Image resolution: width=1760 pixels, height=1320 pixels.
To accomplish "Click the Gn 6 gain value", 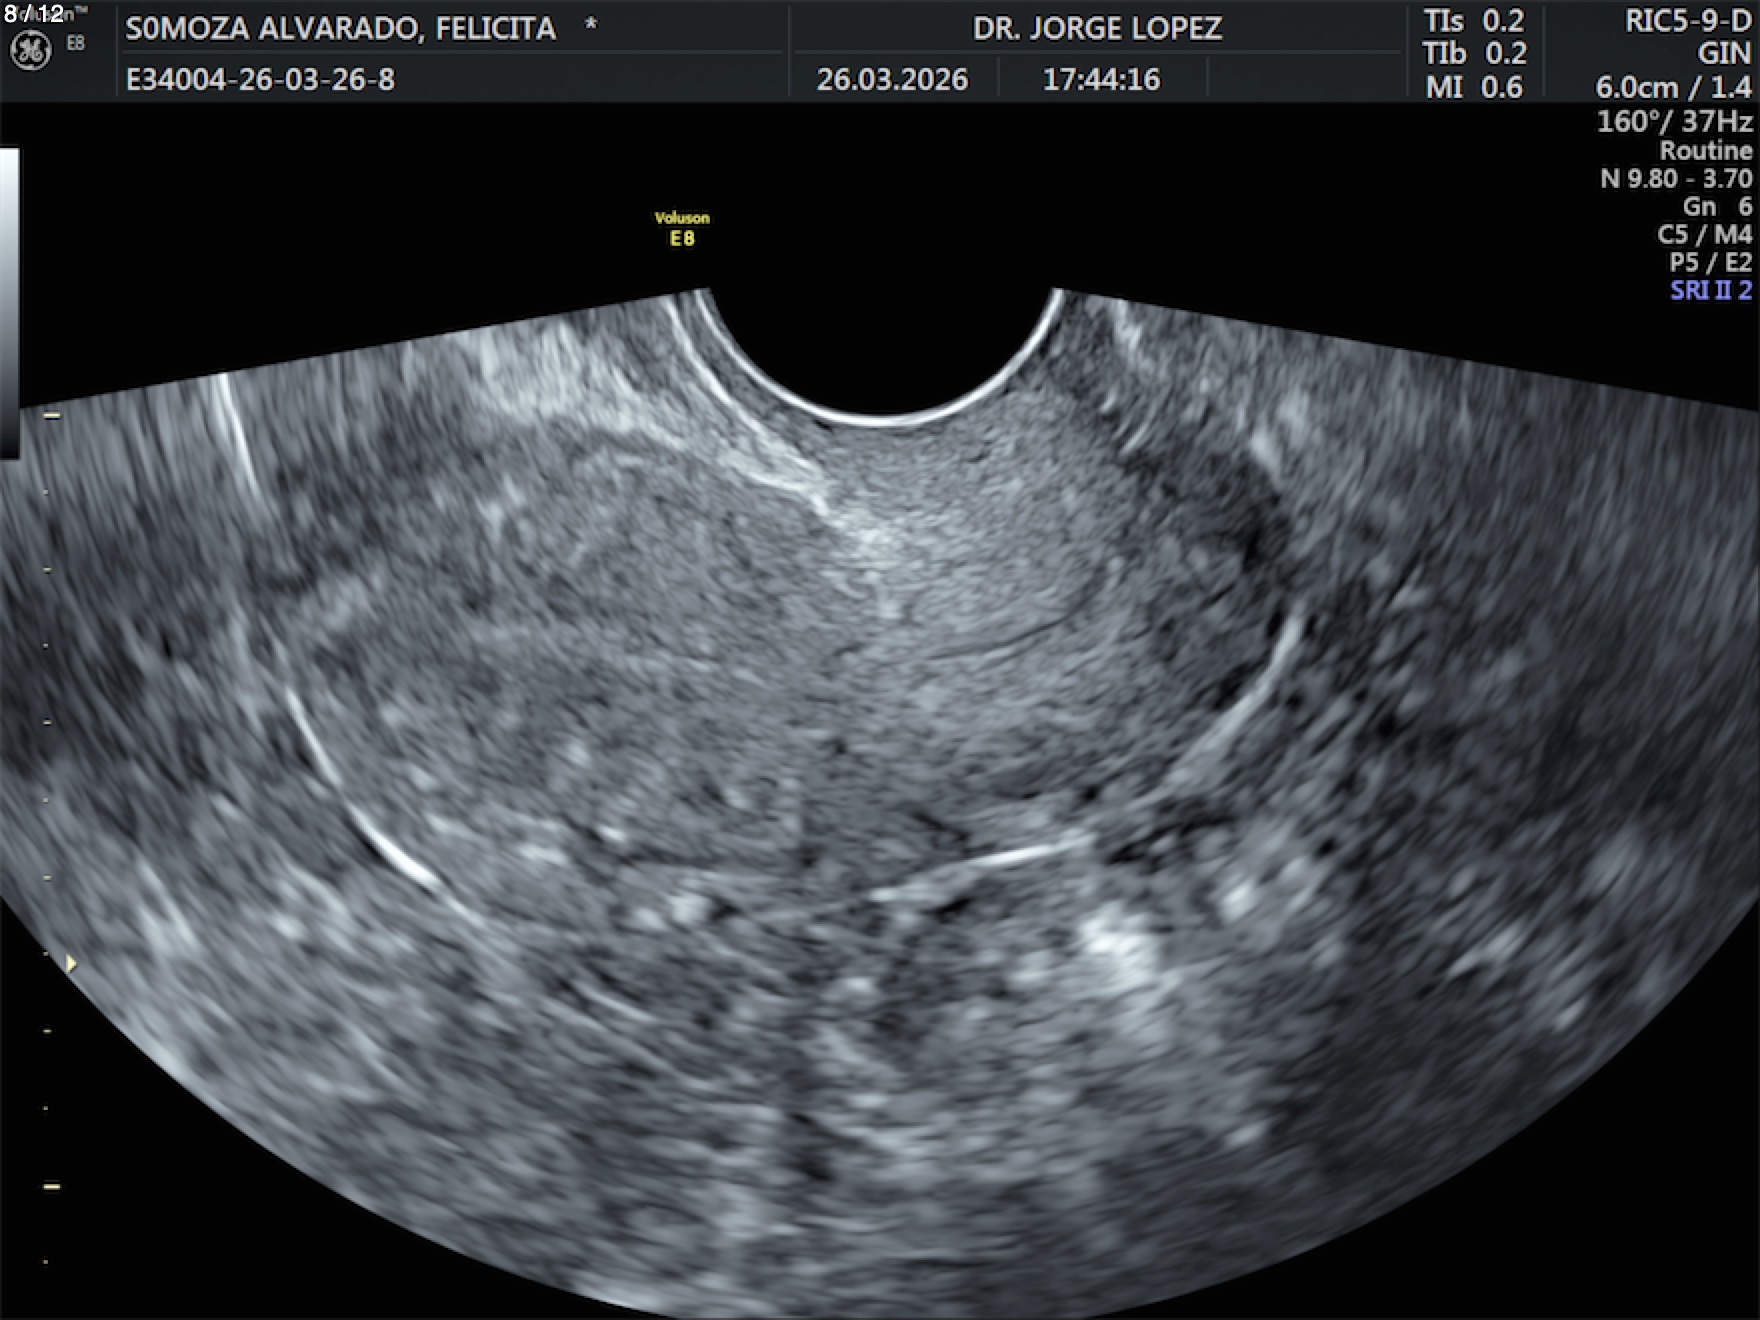I will (x=1717, y=206).
